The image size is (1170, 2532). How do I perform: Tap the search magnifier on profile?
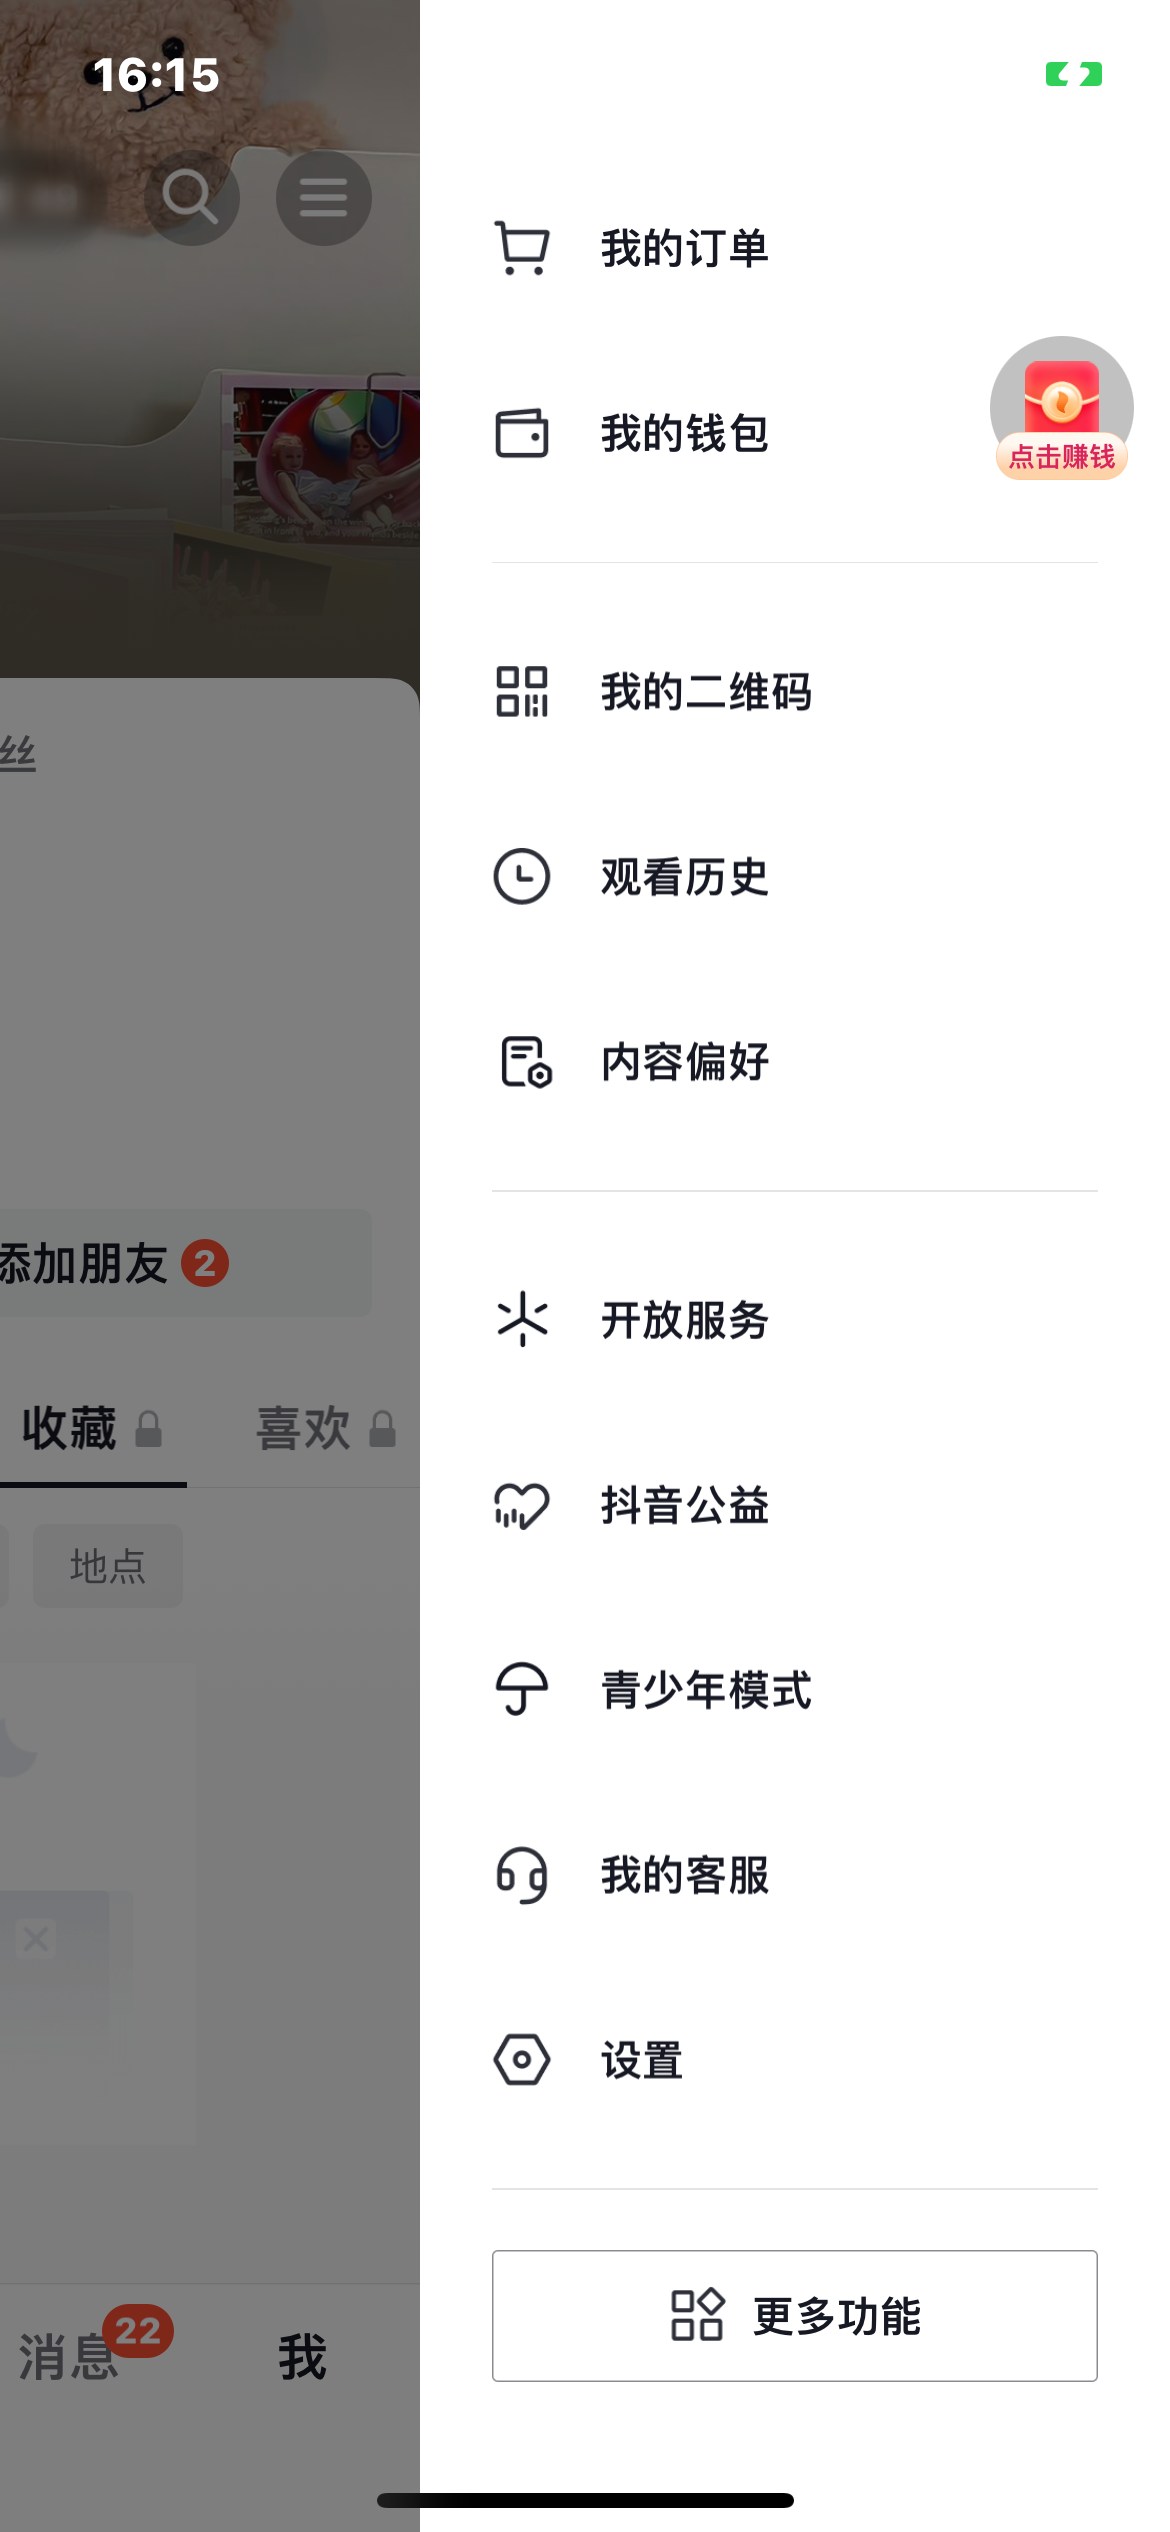click(191, 198)
